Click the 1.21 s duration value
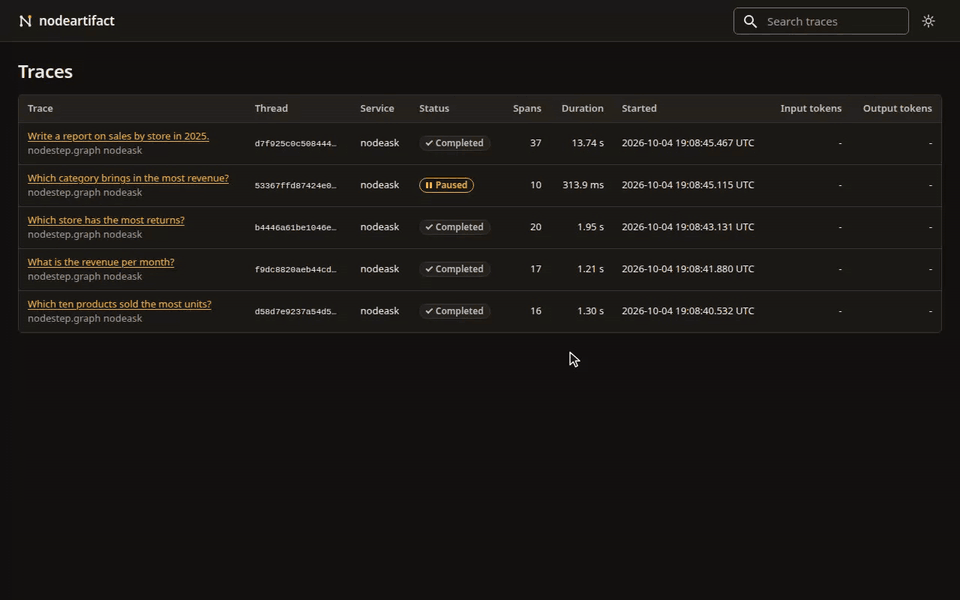Image resolution: width=960 pixels, height=600 pixels. coord(590,269)
